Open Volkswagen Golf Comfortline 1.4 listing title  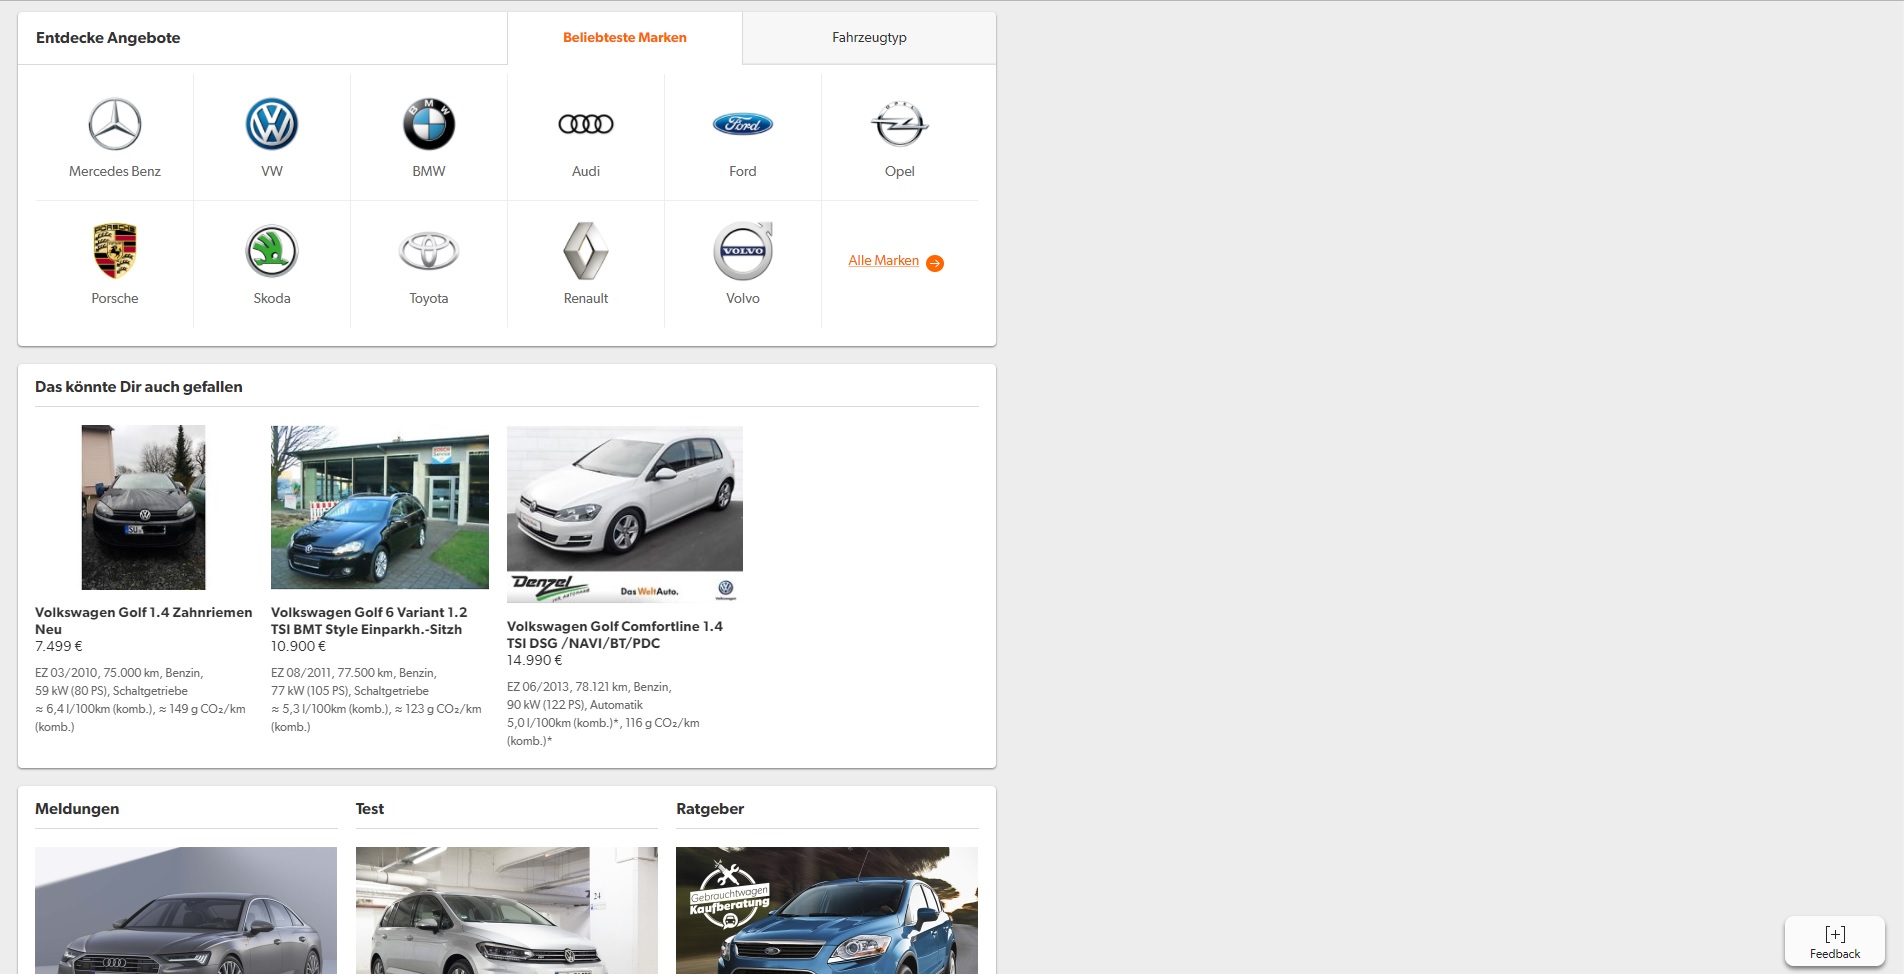pyautogui.click(x=615, y=635)
